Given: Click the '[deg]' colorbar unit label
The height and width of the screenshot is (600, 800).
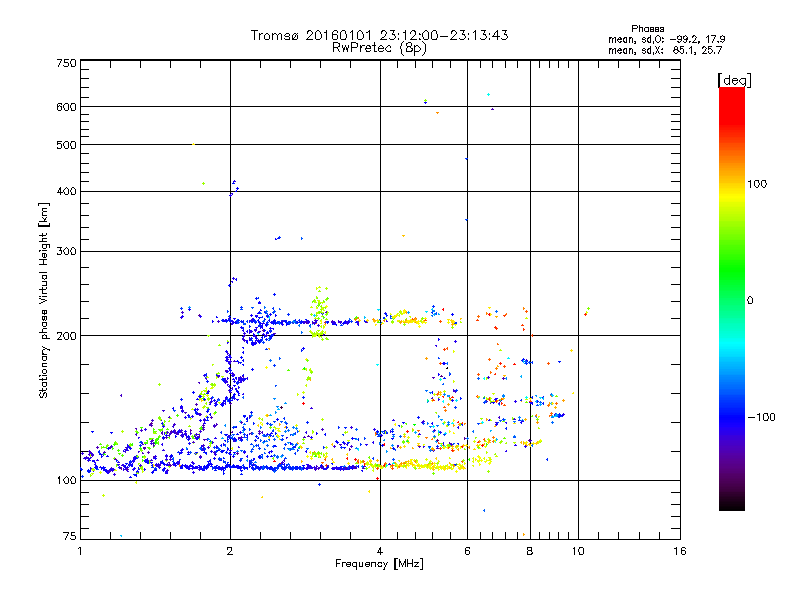Looking at the screenshot, I should [734, 80].
